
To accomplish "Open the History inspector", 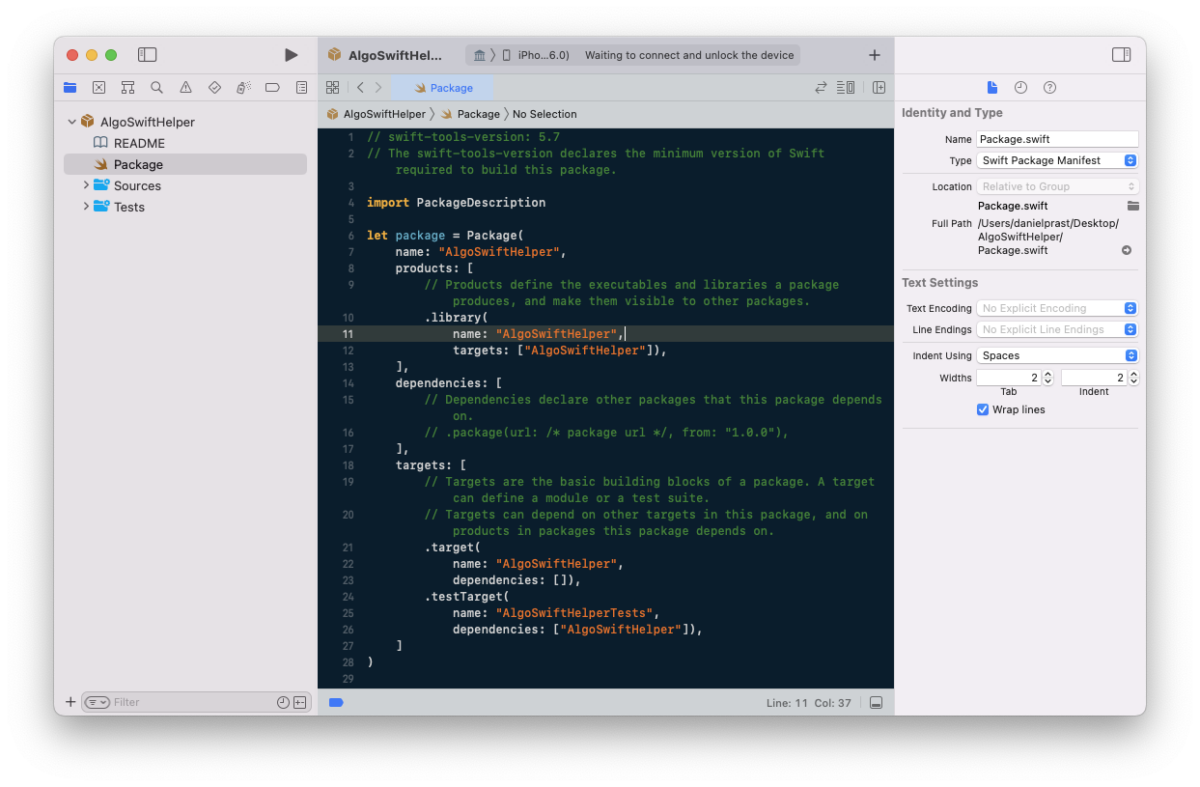I will pyautogui.click(x=1019, y=88).
